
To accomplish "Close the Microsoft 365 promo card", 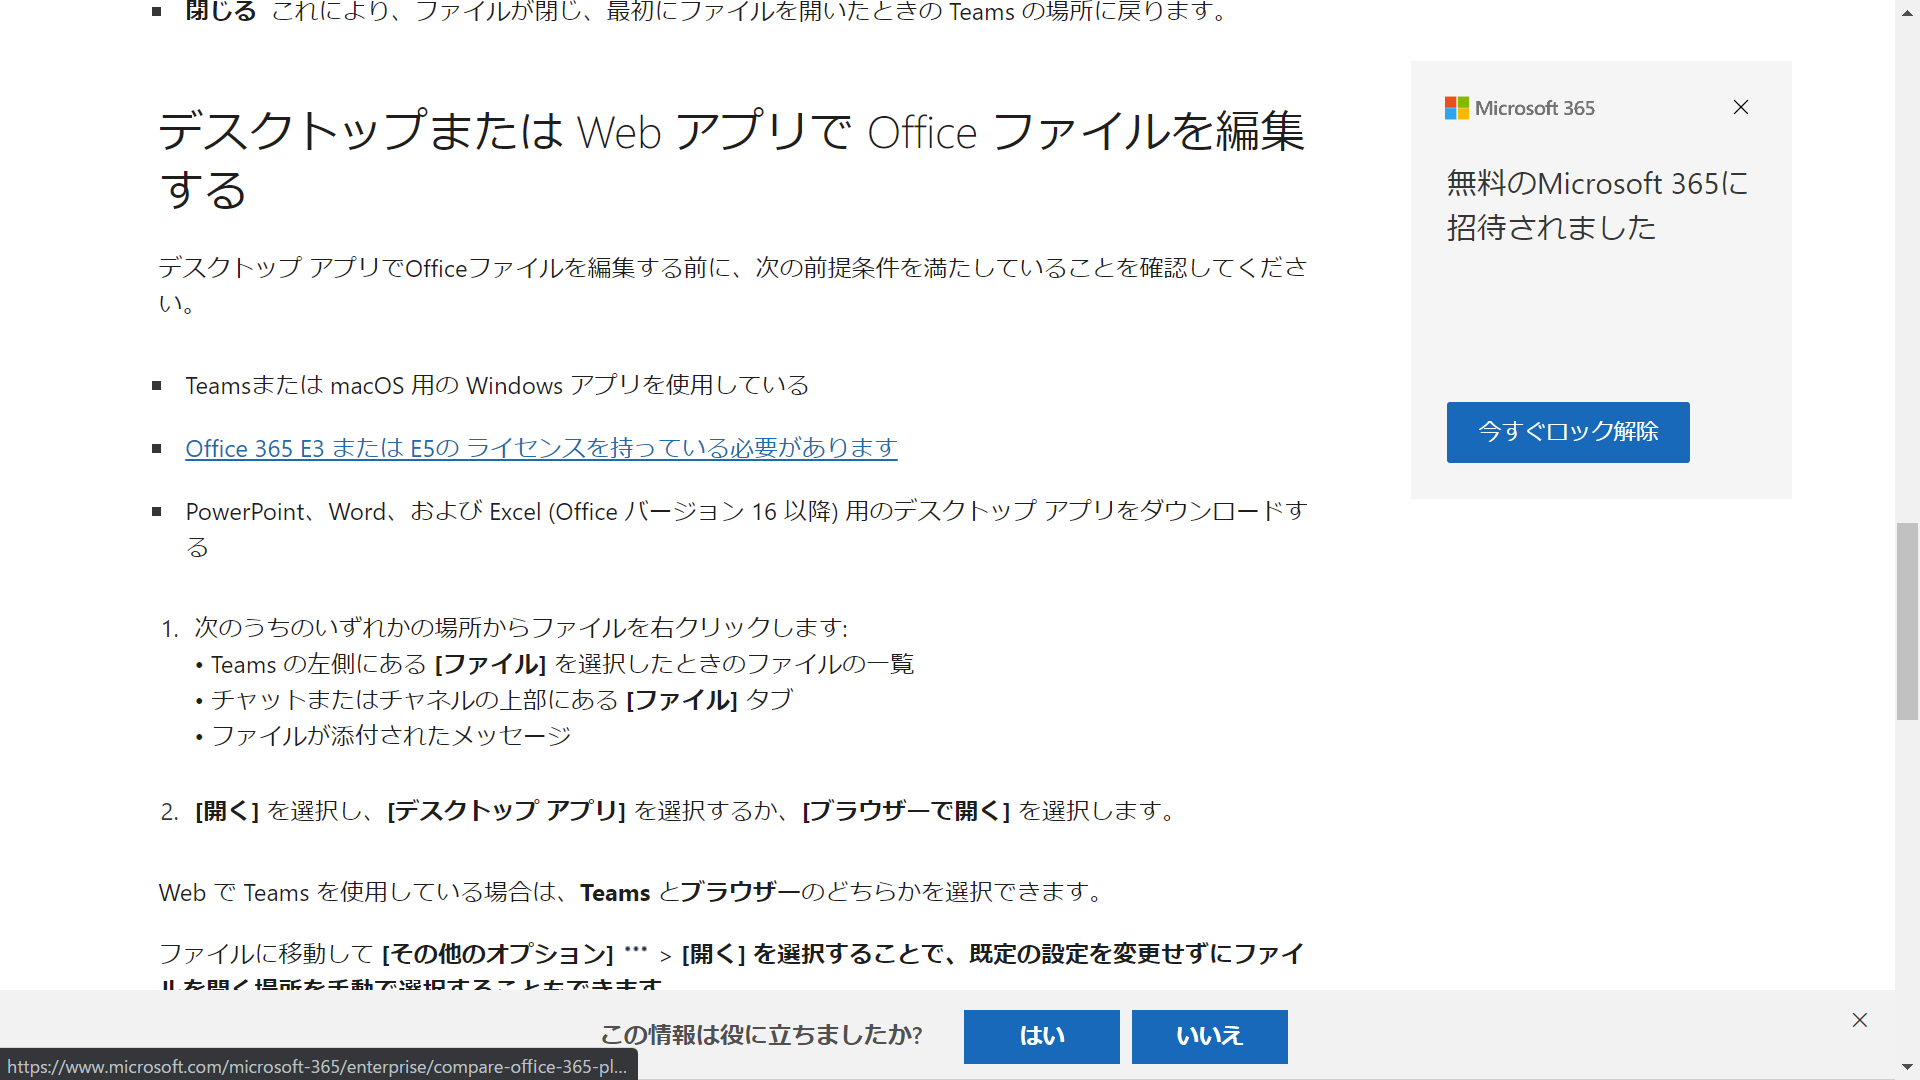I will (x=1741, y=107).
